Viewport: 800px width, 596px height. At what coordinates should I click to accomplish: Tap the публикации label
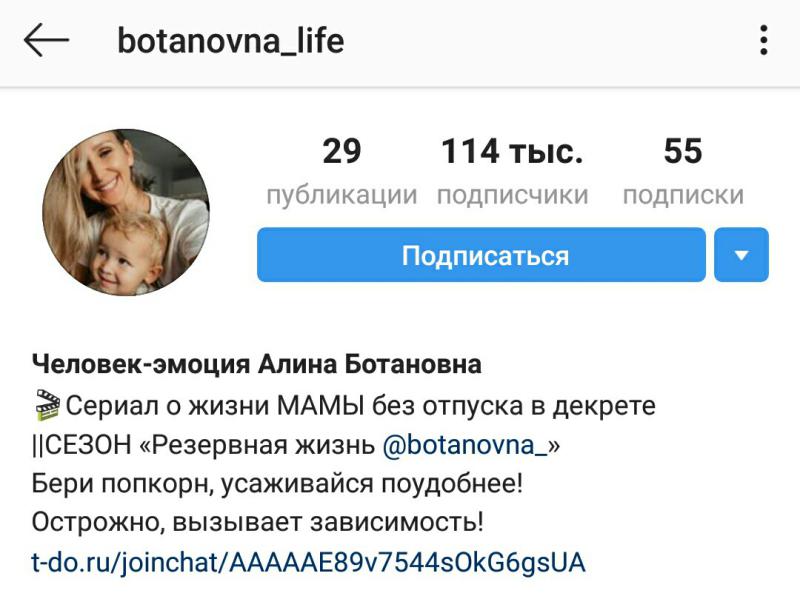point(342,195)
